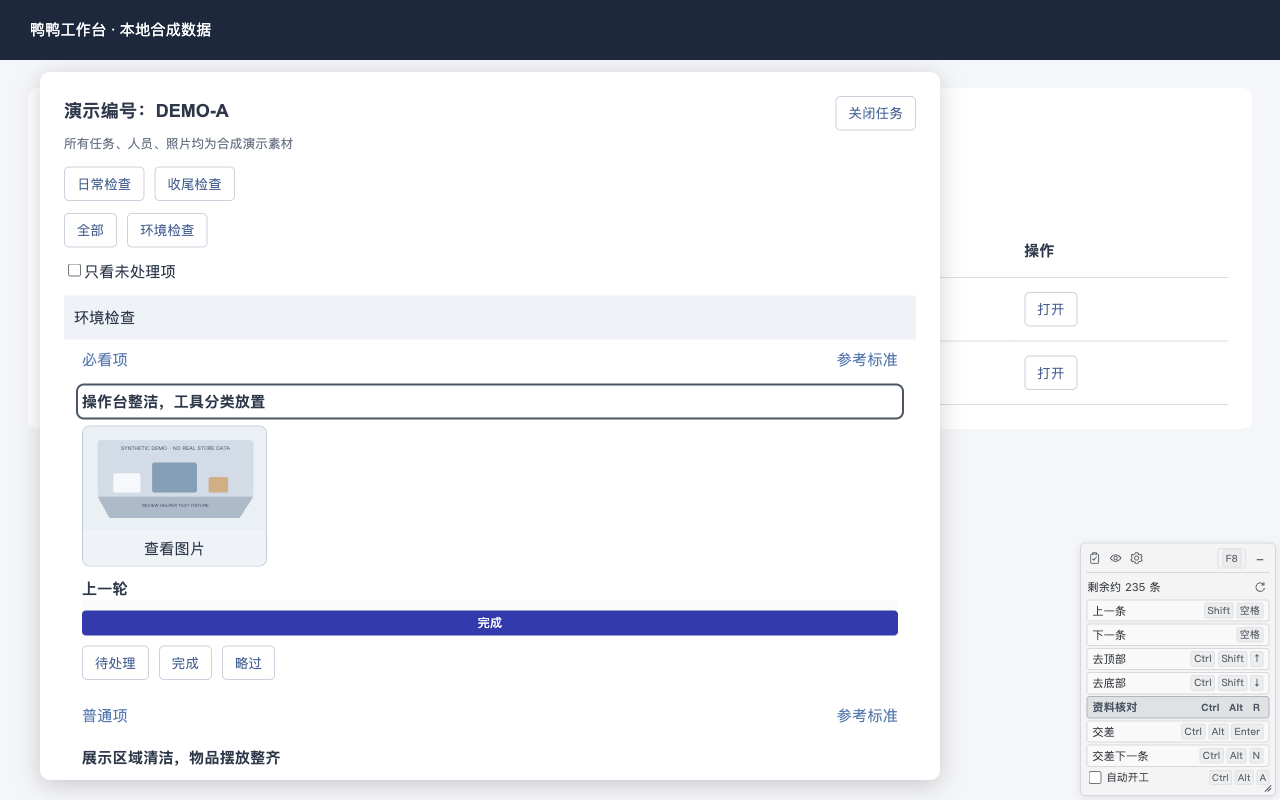1280x800 pixels.
Task: Grab the resize handle at helper panel corner
Action: [1267, 788]
